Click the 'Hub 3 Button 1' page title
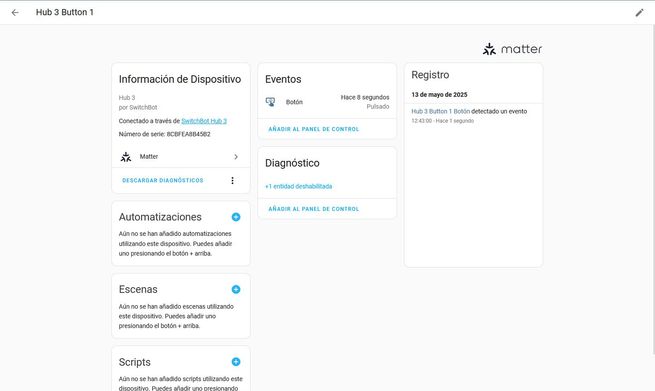The width and height of the screenshot is (655, 391). [x=65, y=13]
